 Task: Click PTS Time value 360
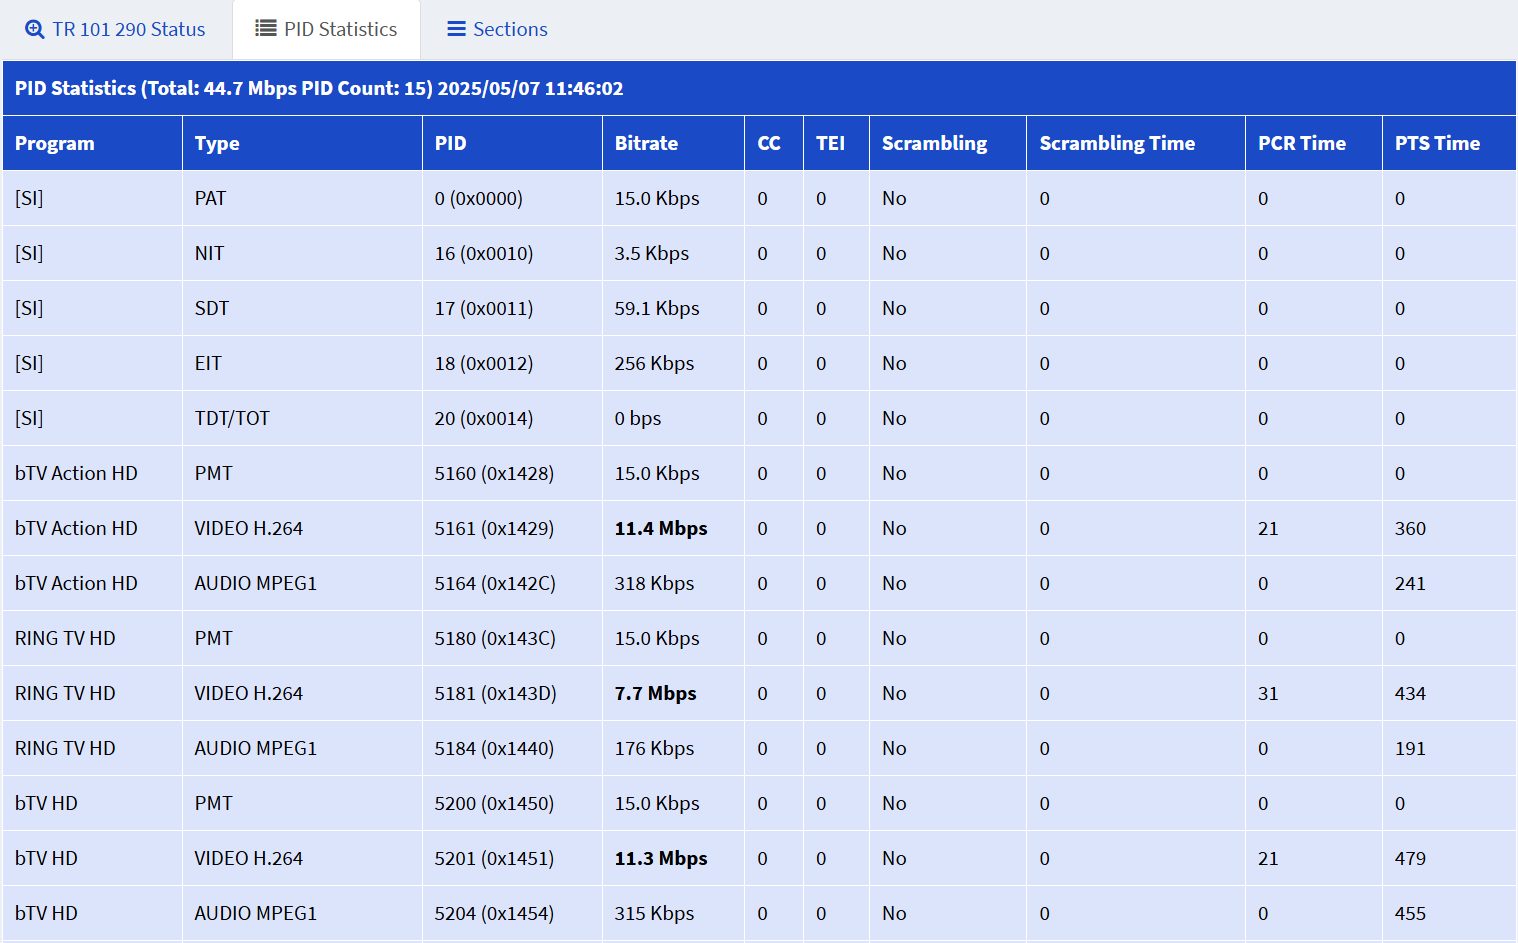pyautogui.click(x=1410, y=528)
